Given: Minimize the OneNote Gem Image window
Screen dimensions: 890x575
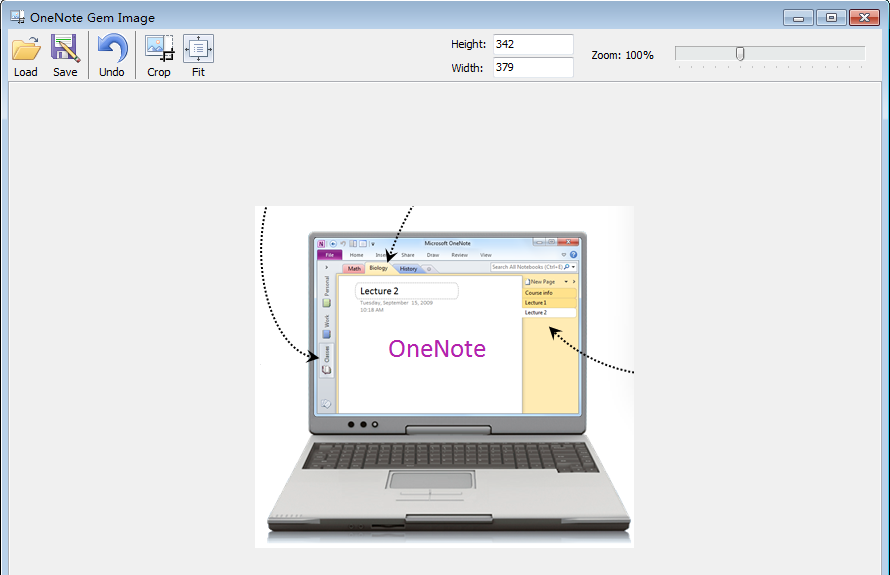Looking at the screenshot, I should [798, 18].
